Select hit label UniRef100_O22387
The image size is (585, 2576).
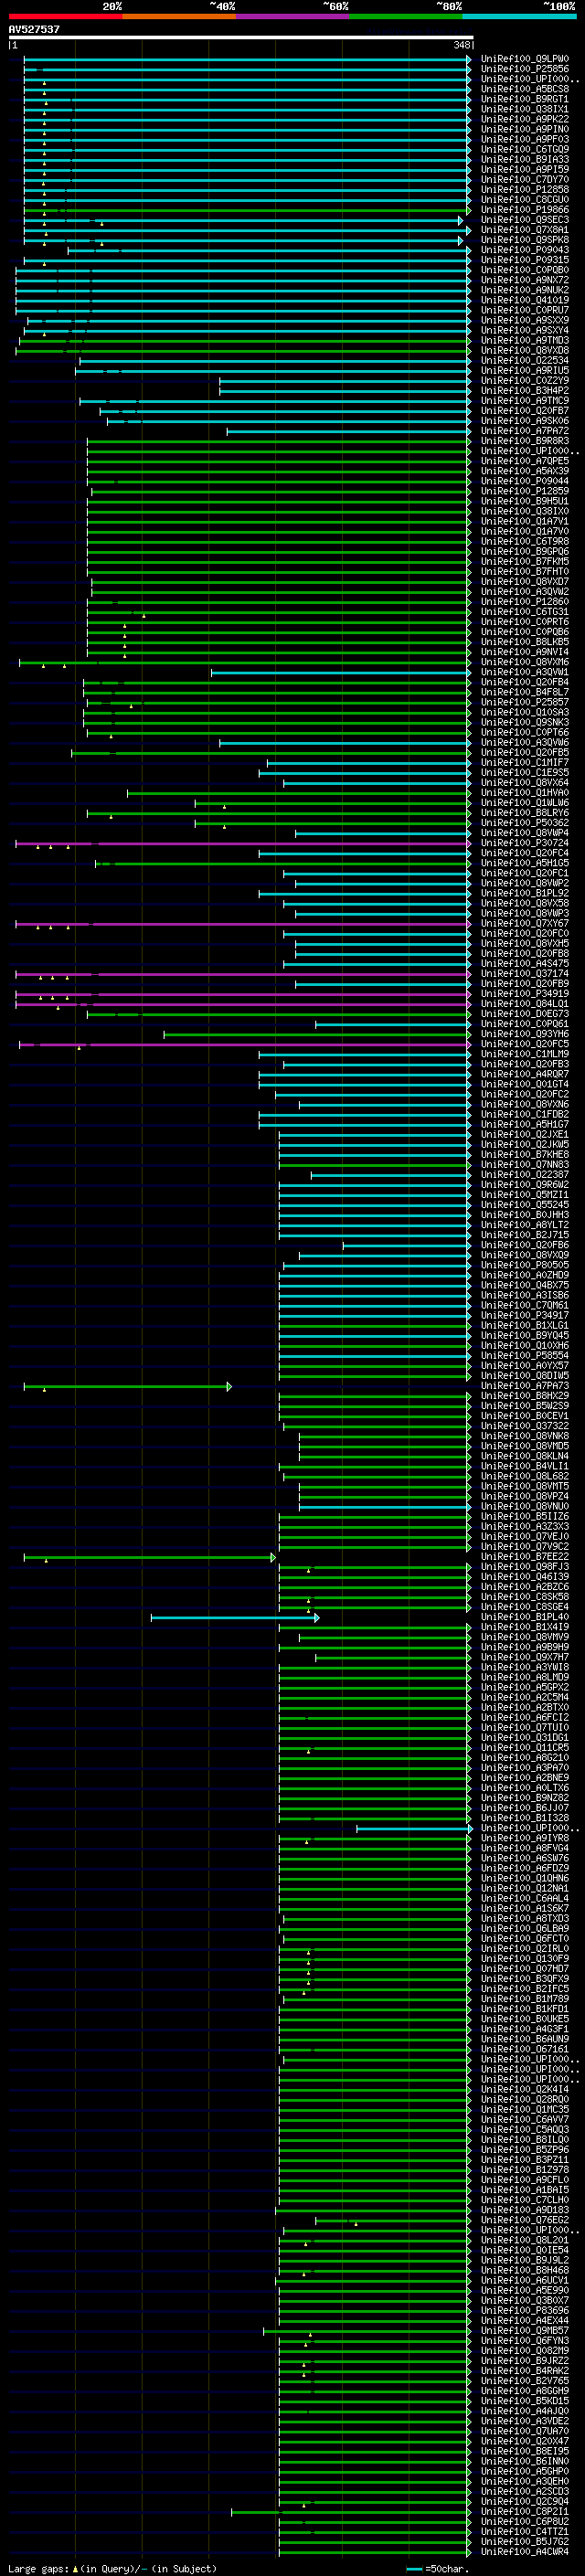tap(525, 1175)
